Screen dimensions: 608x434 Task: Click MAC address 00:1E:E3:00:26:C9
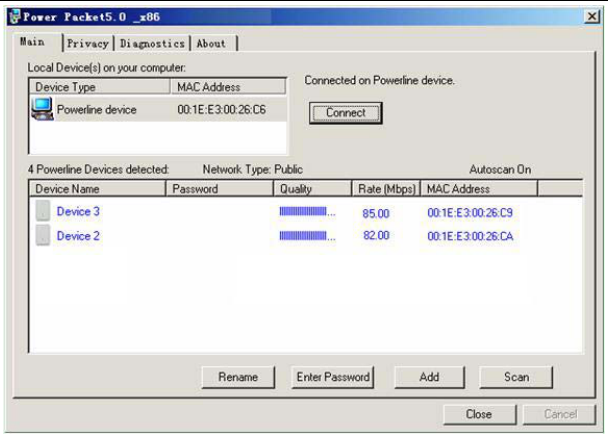(470, 213)
